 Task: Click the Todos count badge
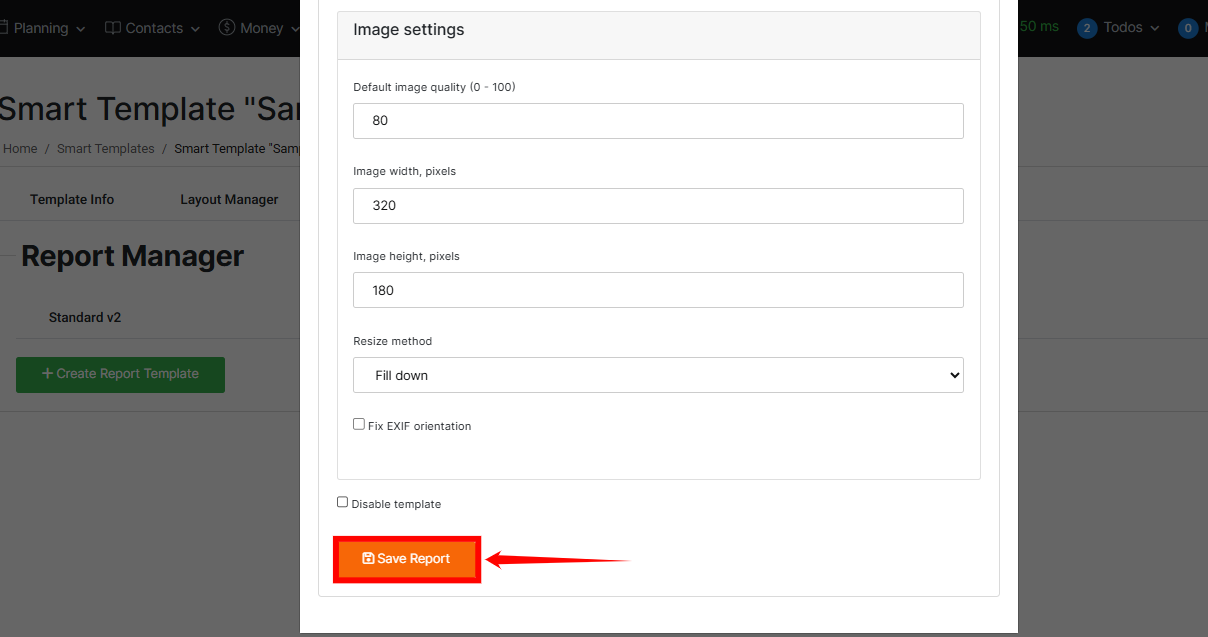(1087, 28)
